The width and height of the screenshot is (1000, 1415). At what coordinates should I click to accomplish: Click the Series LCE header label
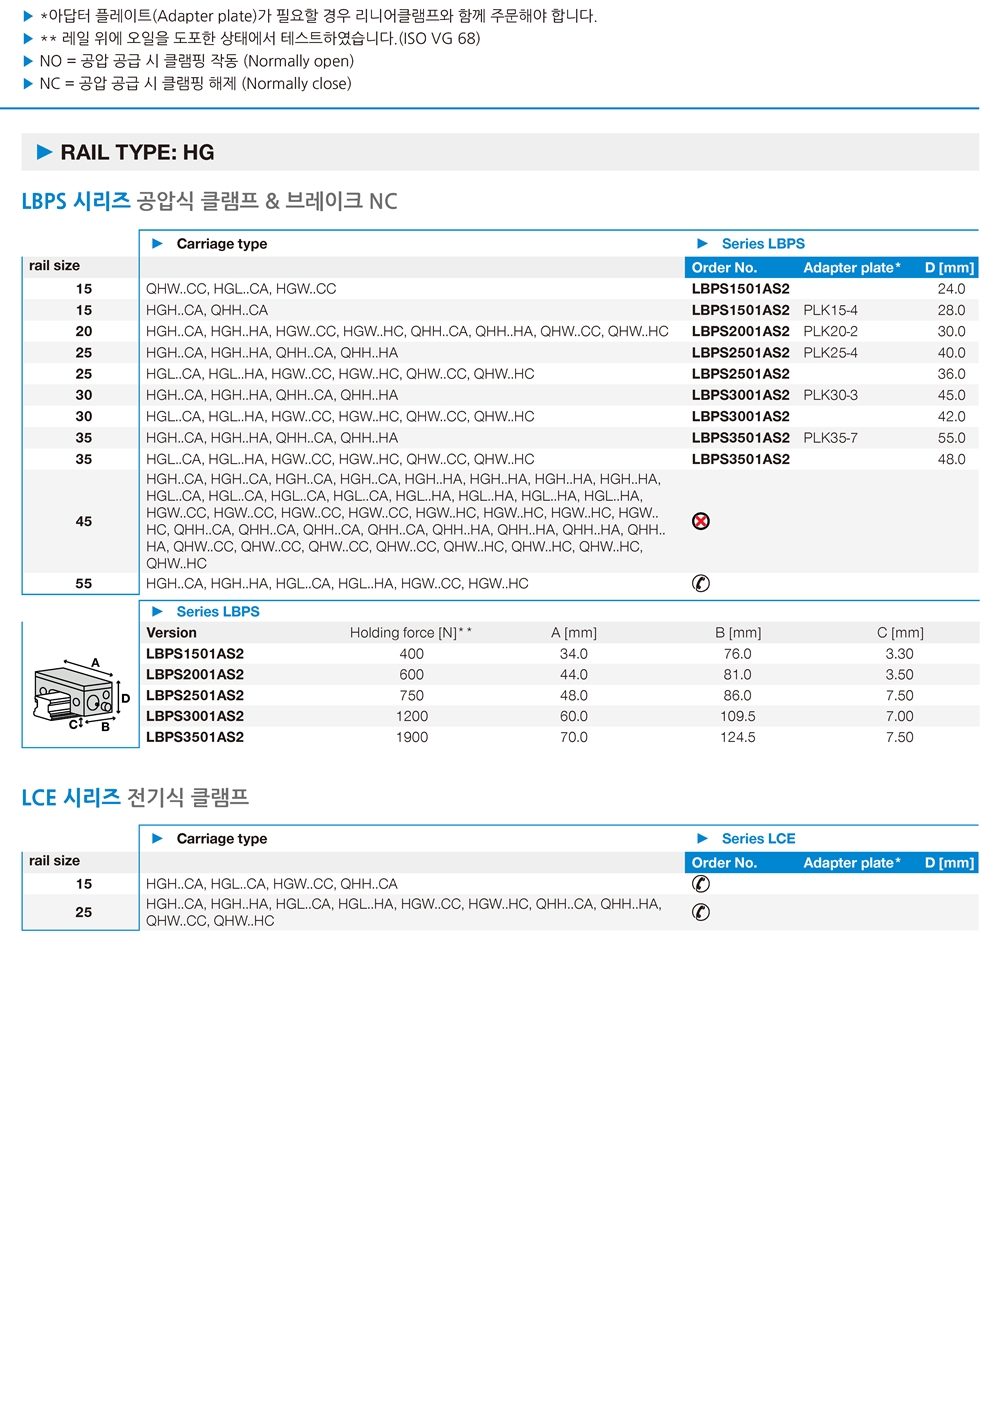click(759, 839)
